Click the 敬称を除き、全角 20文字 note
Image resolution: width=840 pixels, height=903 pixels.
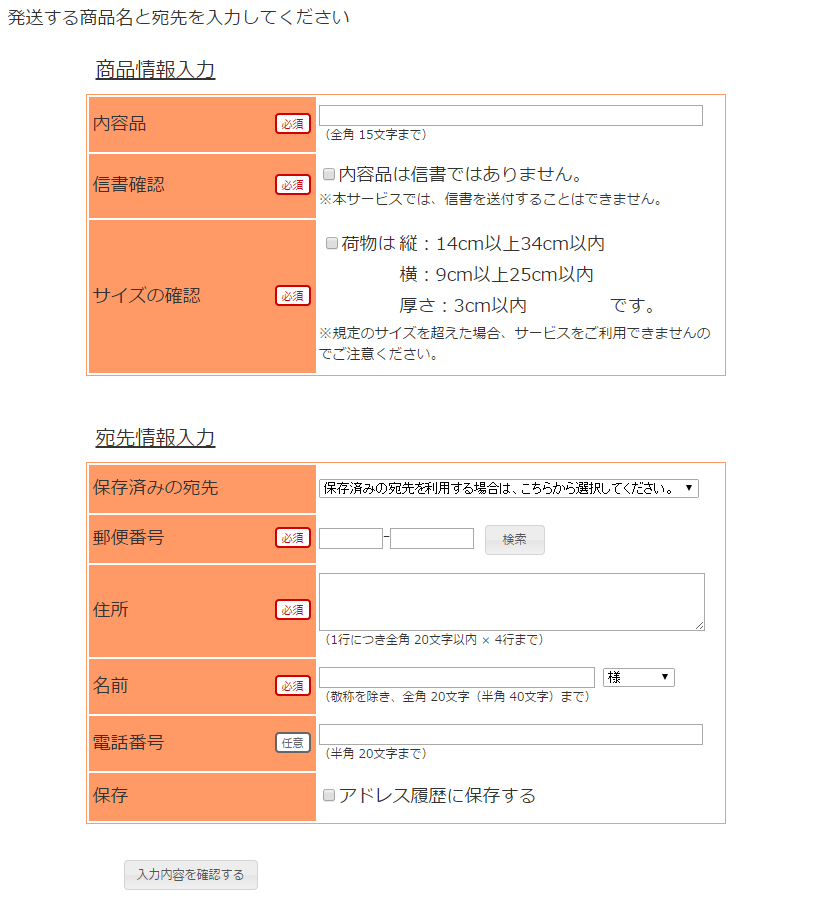pos(457,697)
